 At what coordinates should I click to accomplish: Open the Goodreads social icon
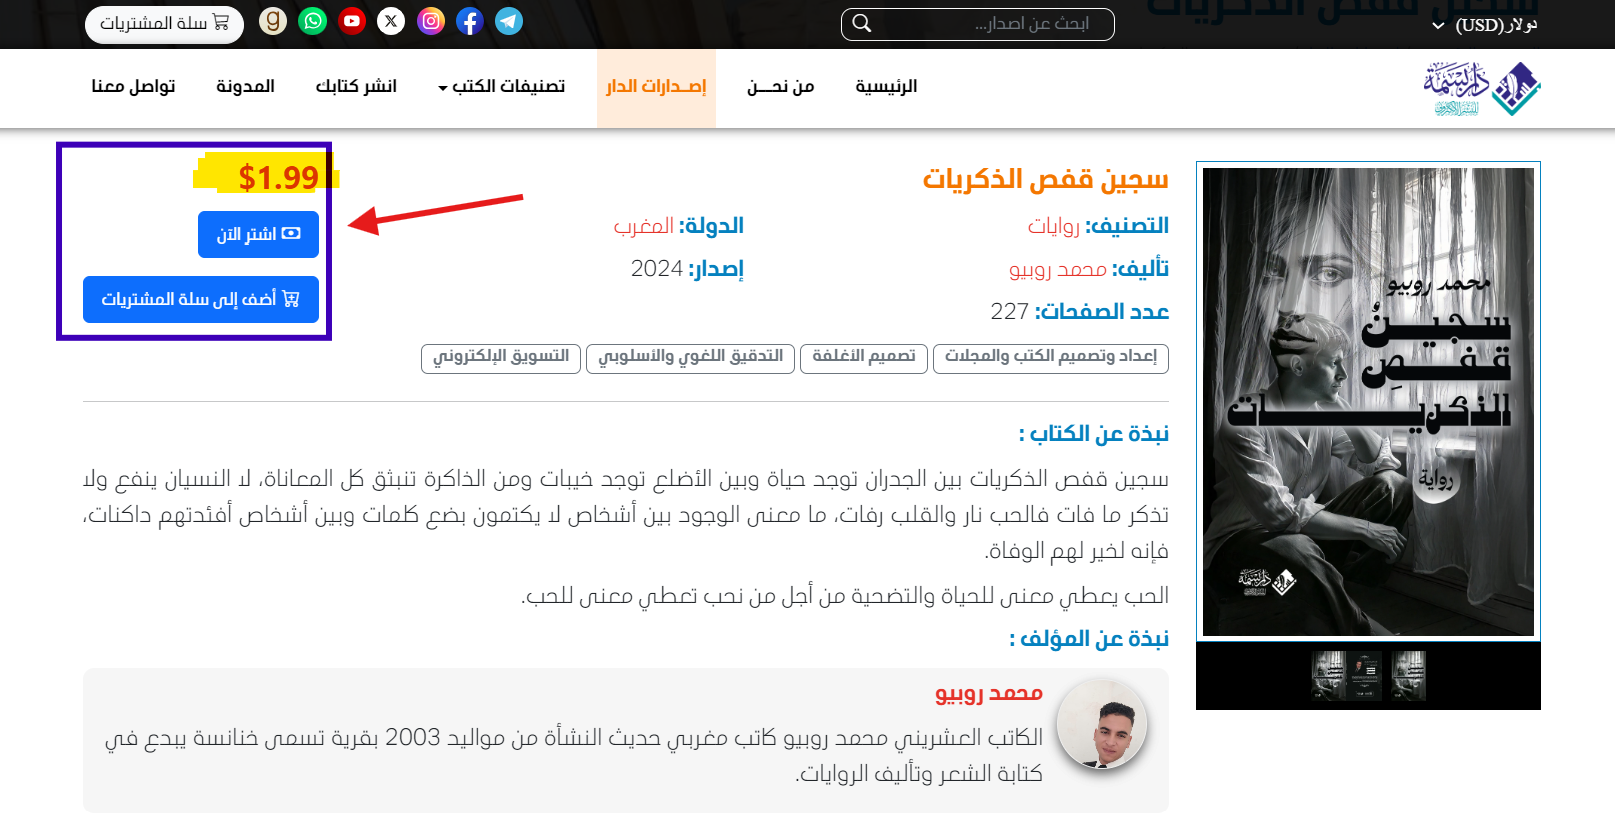[x=273, y=21]
